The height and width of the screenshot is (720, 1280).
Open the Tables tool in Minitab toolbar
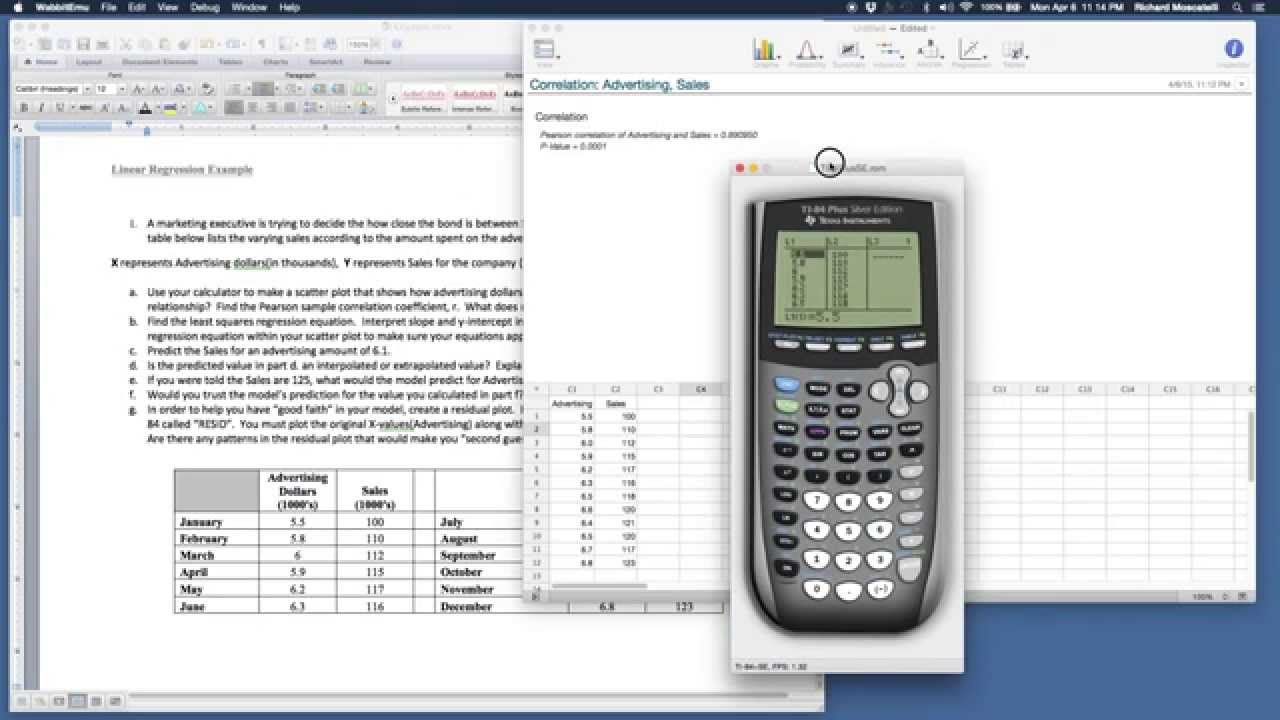(x=1013, y=52)
